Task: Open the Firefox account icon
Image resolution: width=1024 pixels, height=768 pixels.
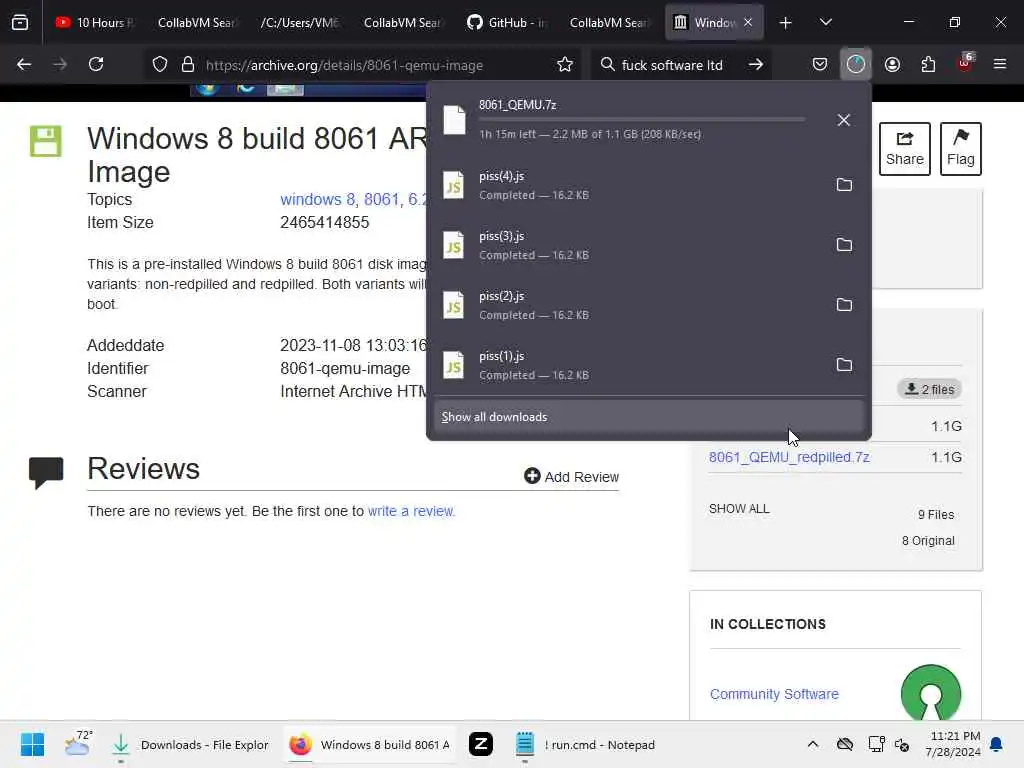Action: pos(892,65)
